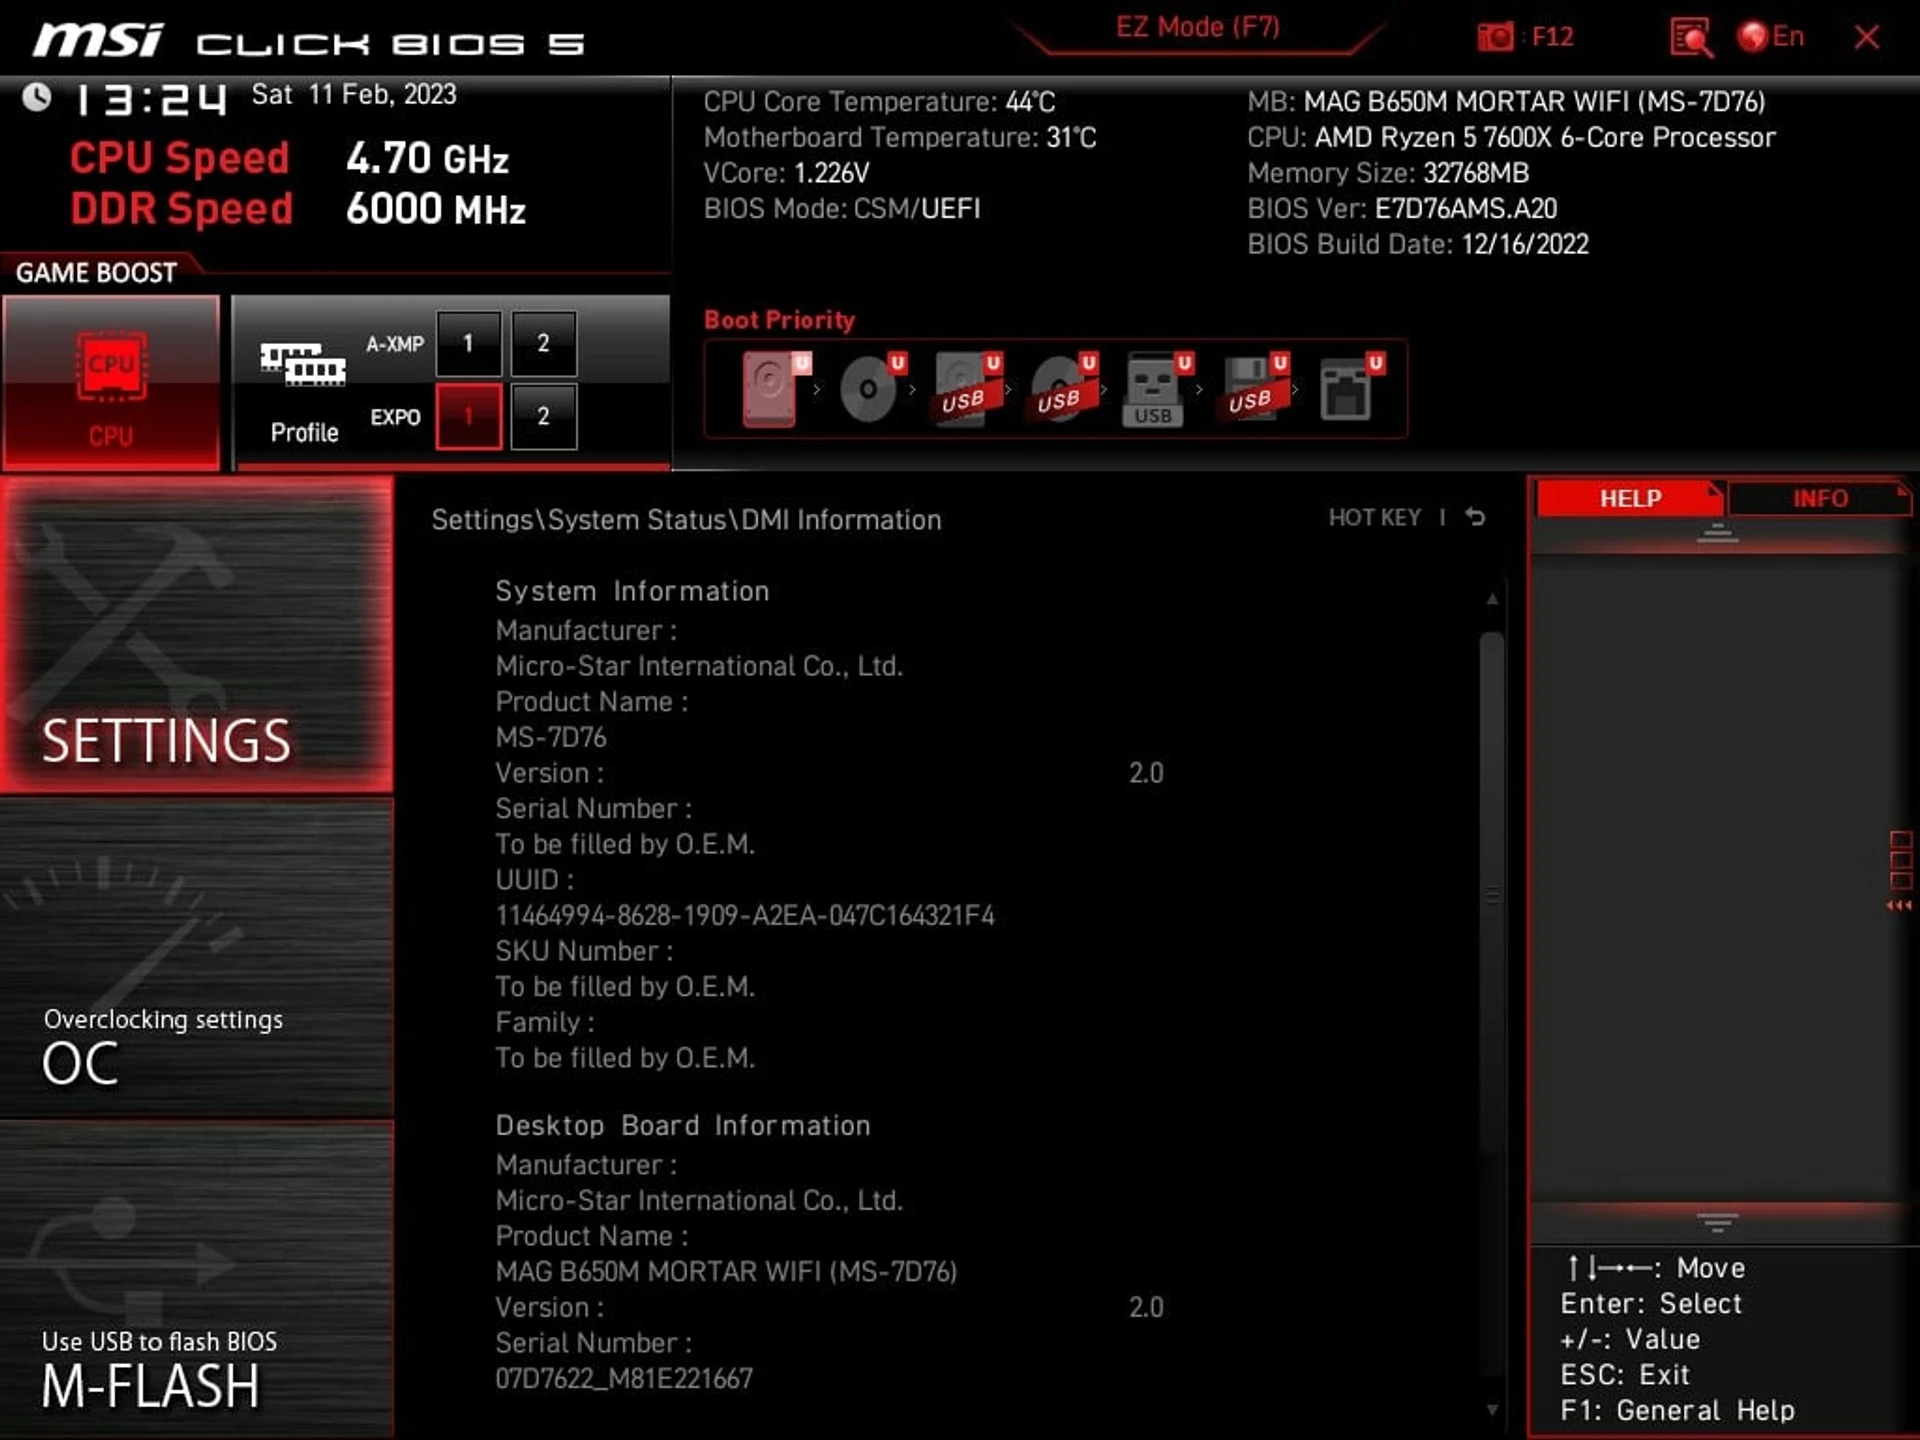1920x1440 pixels.
Task: Click the HOT KEY label
Action: click(1374, 517)
